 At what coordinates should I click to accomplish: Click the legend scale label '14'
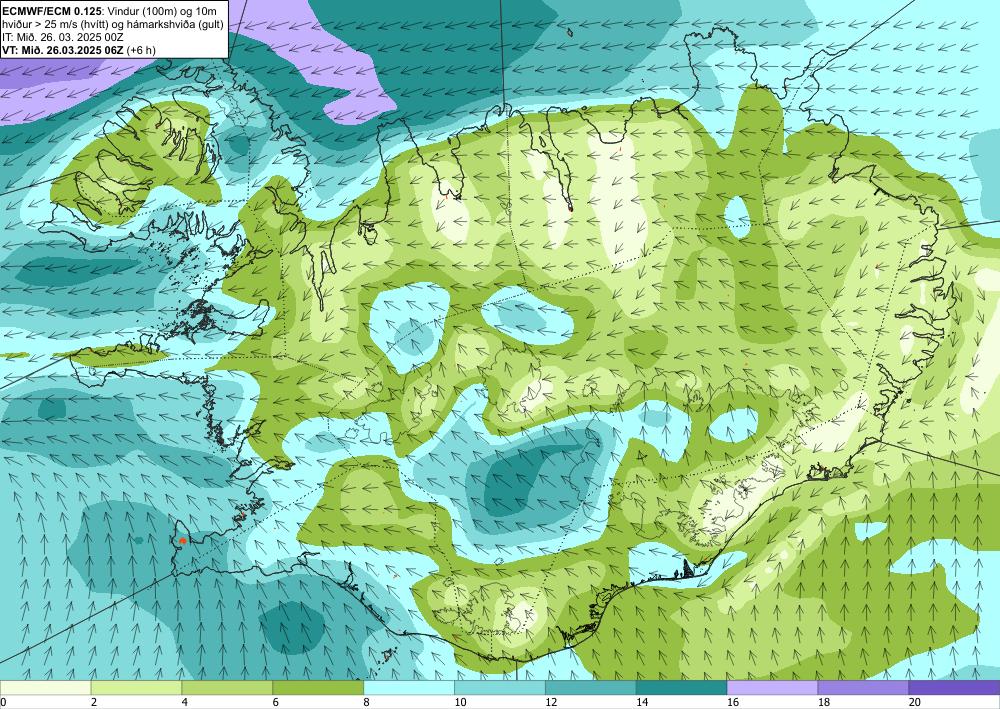pos(642,702)
